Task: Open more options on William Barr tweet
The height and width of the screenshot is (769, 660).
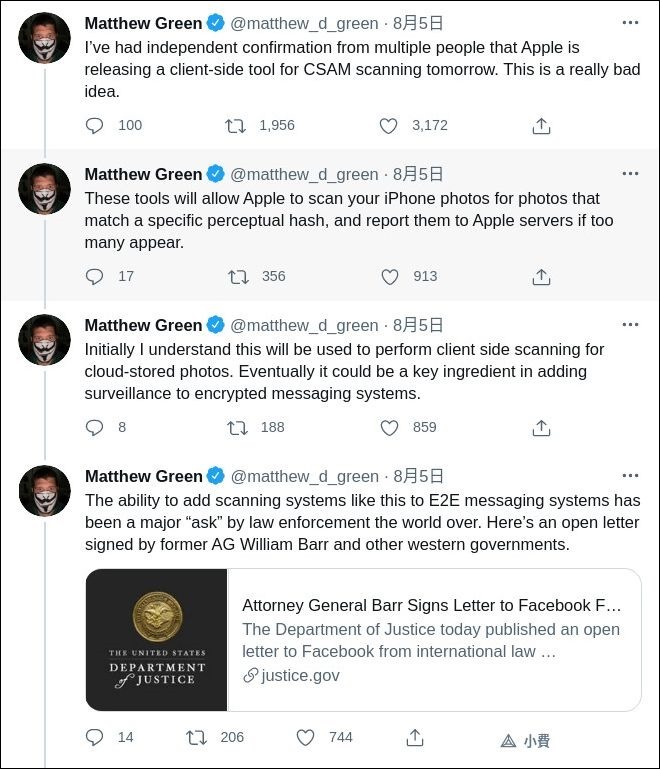Action: 630,476
